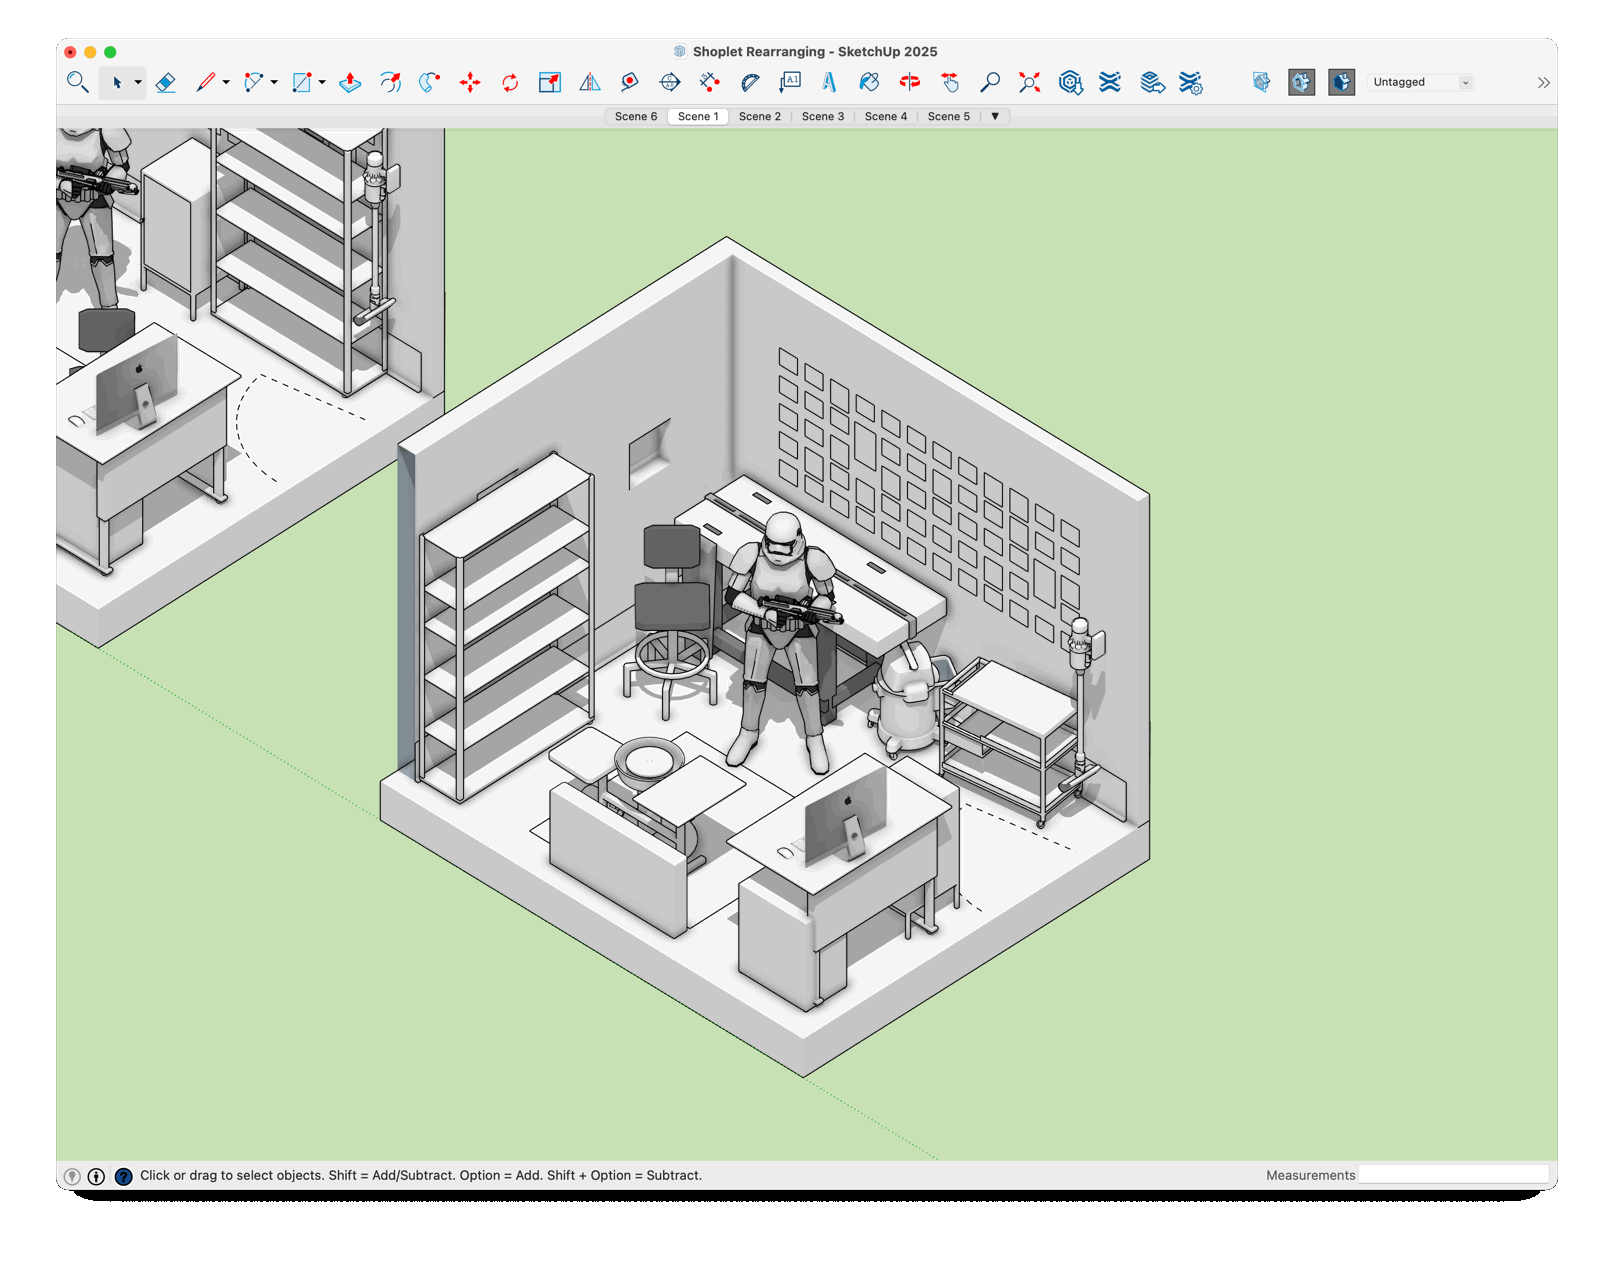
Task: Switch to the Scene 1 tab
Action: pyautogui.click(x=698, y=116)
